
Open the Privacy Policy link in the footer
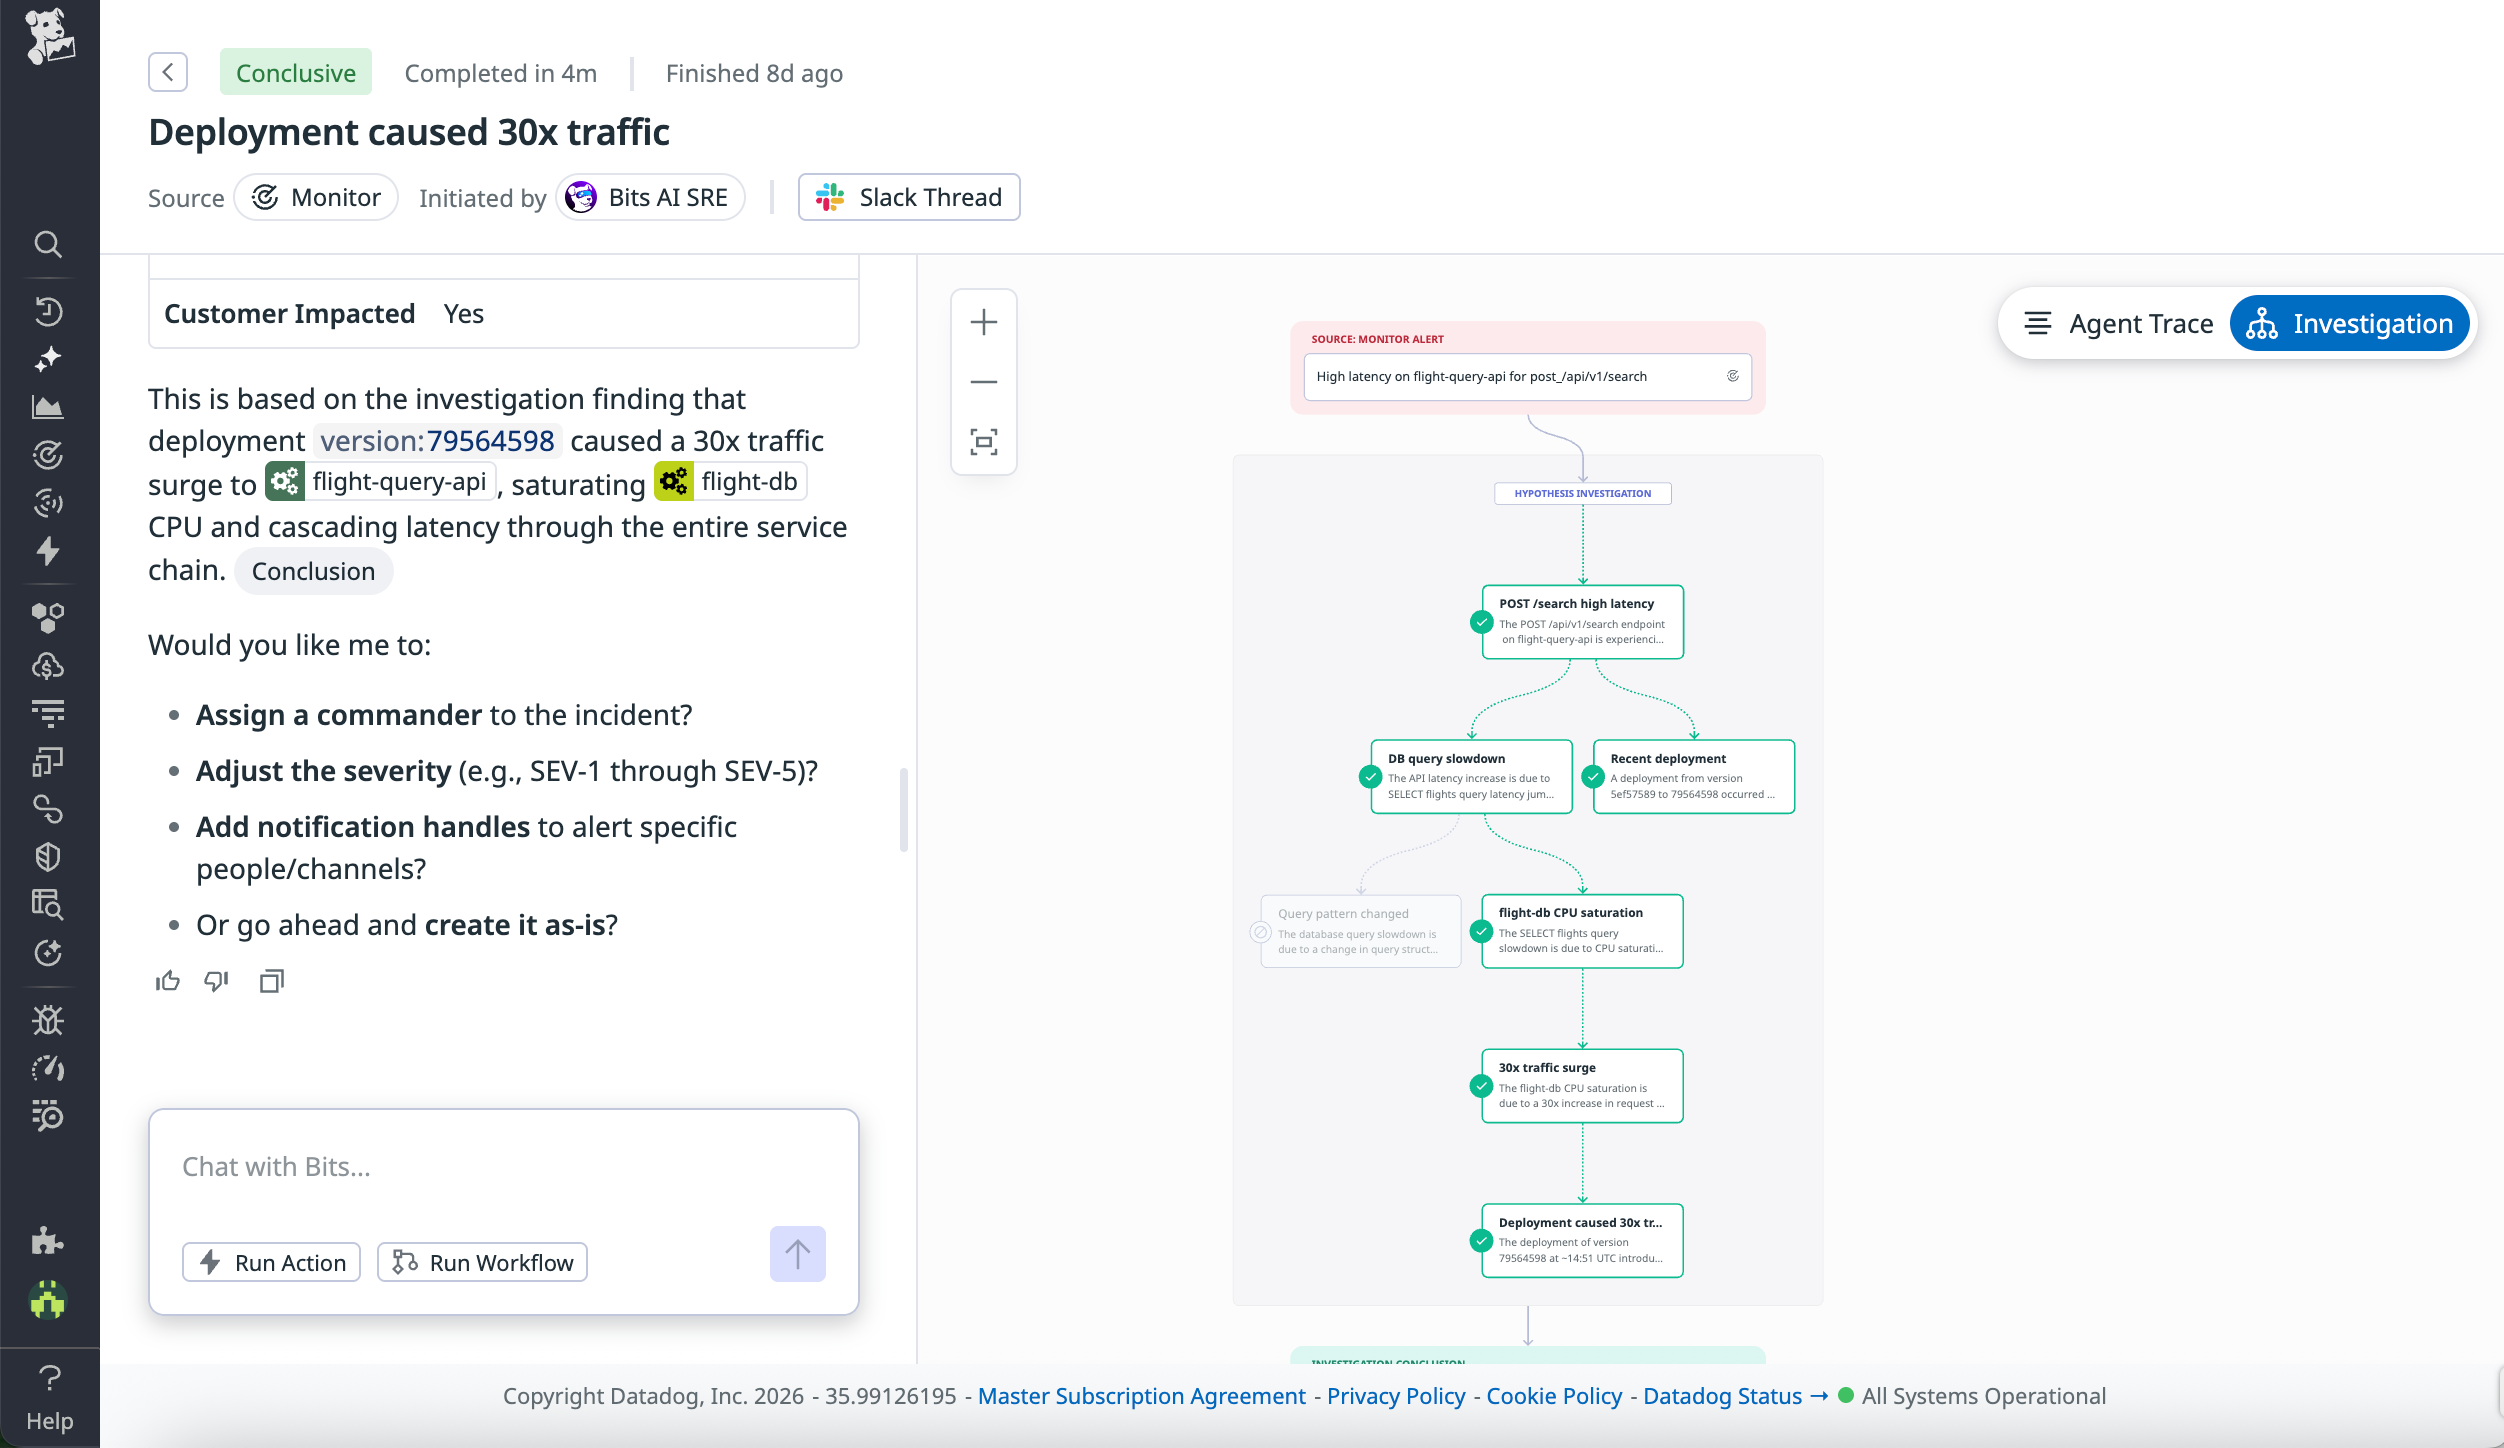click(1395, 1396)
